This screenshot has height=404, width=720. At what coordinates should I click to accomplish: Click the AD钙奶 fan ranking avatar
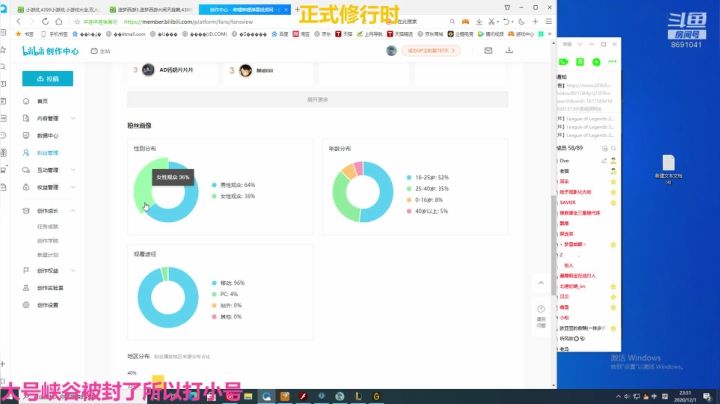pyautogui.click(x=148, y=70)
